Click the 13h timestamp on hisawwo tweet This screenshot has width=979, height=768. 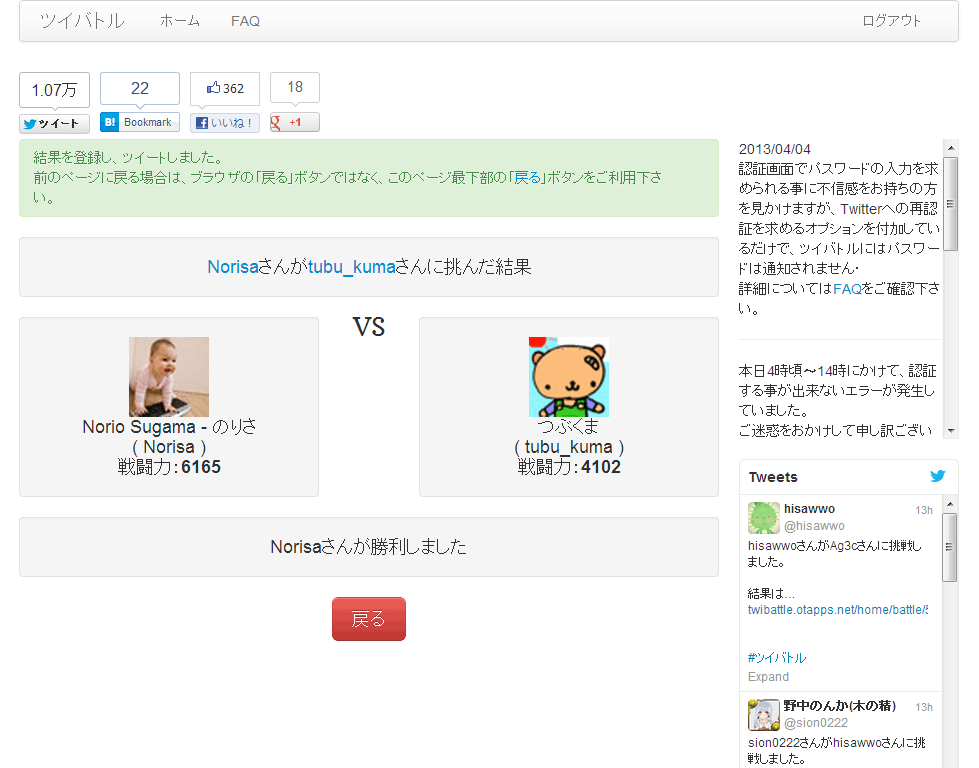click(x=924, y=510)
